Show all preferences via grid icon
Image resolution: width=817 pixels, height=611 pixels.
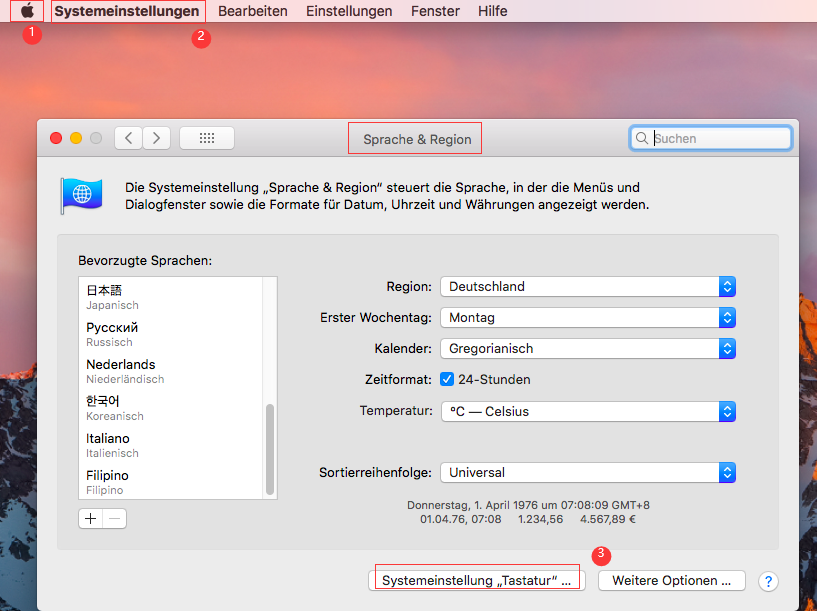coord(207,138)
